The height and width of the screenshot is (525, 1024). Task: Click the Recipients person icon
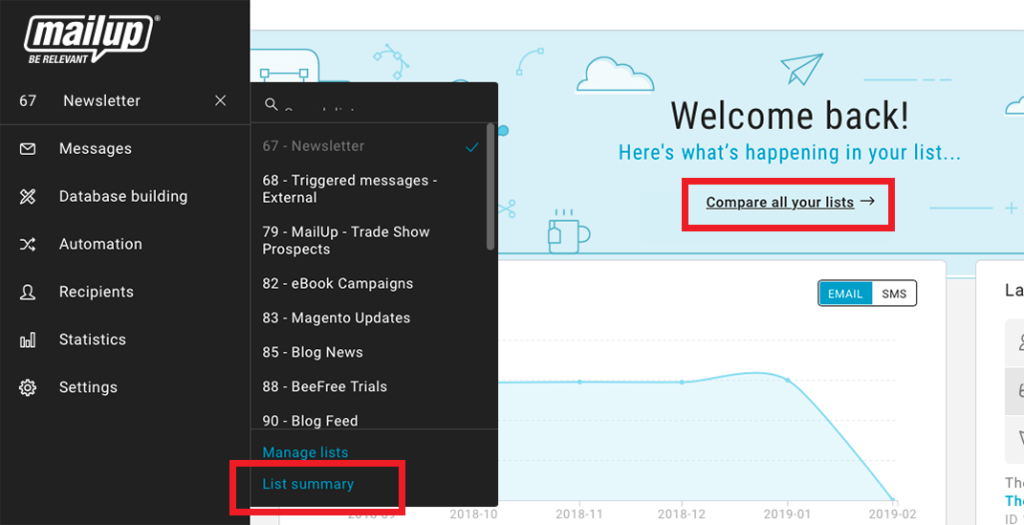(x=27, y=292)
